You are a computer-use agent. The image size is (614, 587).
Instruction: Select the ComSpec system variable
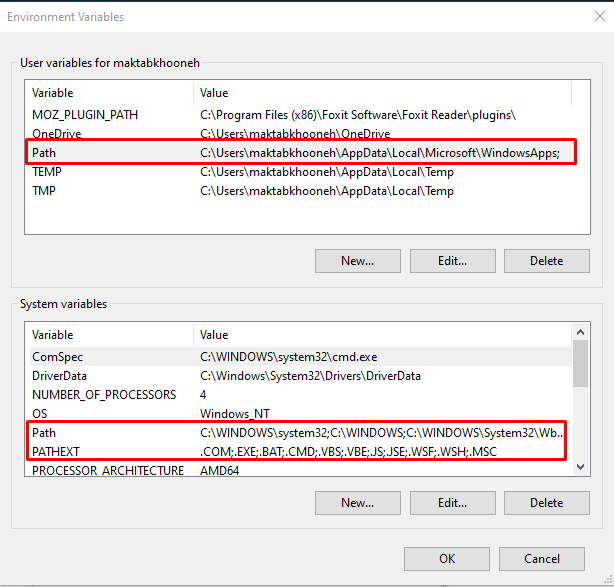pos(57,357)
